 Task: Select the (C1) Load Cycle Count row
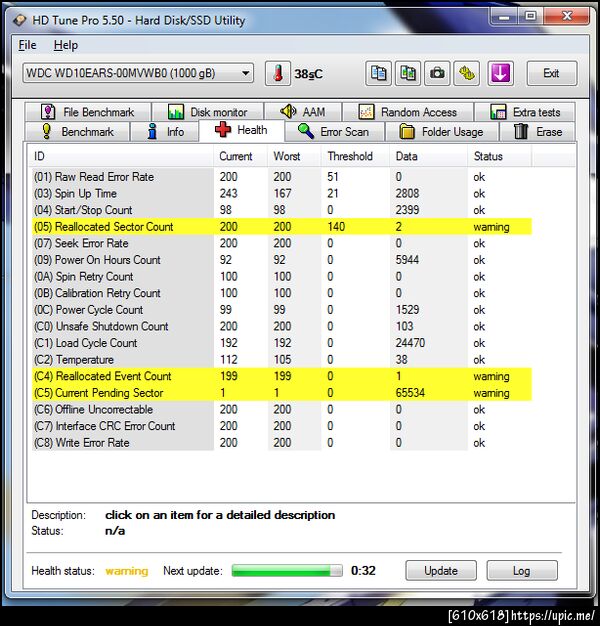click(x=282, y=343)
